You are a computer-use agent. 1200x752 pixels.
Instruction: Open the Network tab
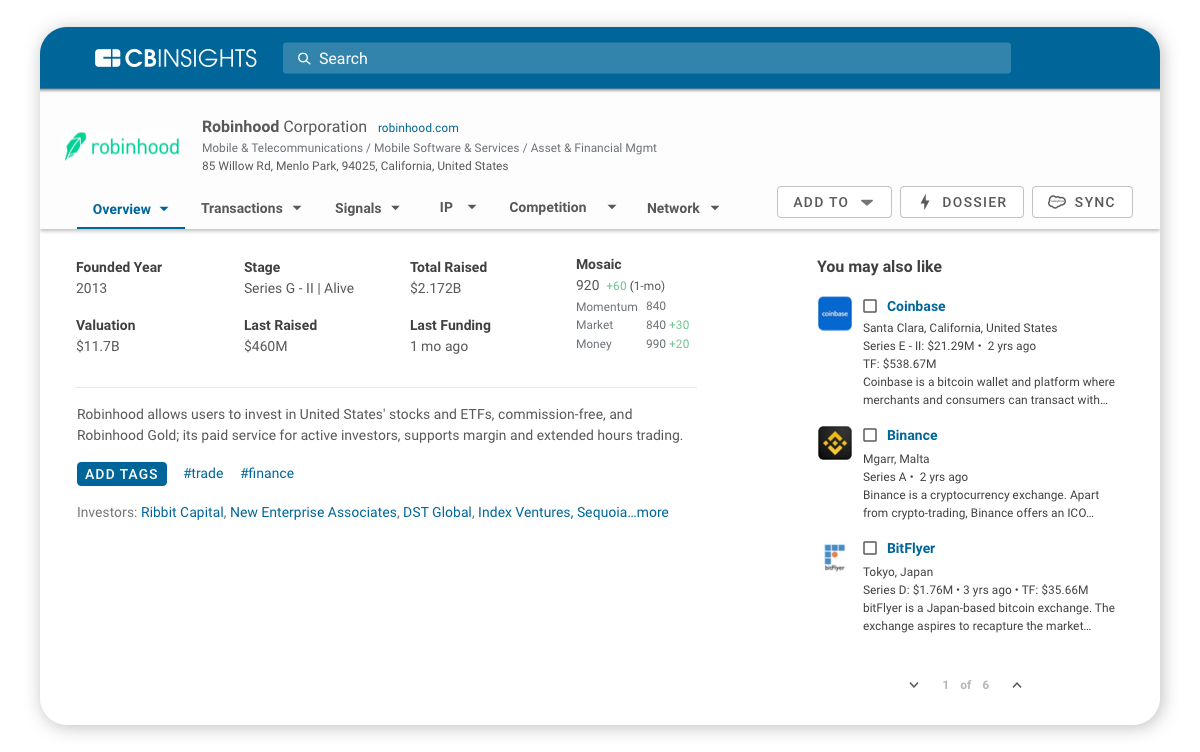tap(673, 208)
